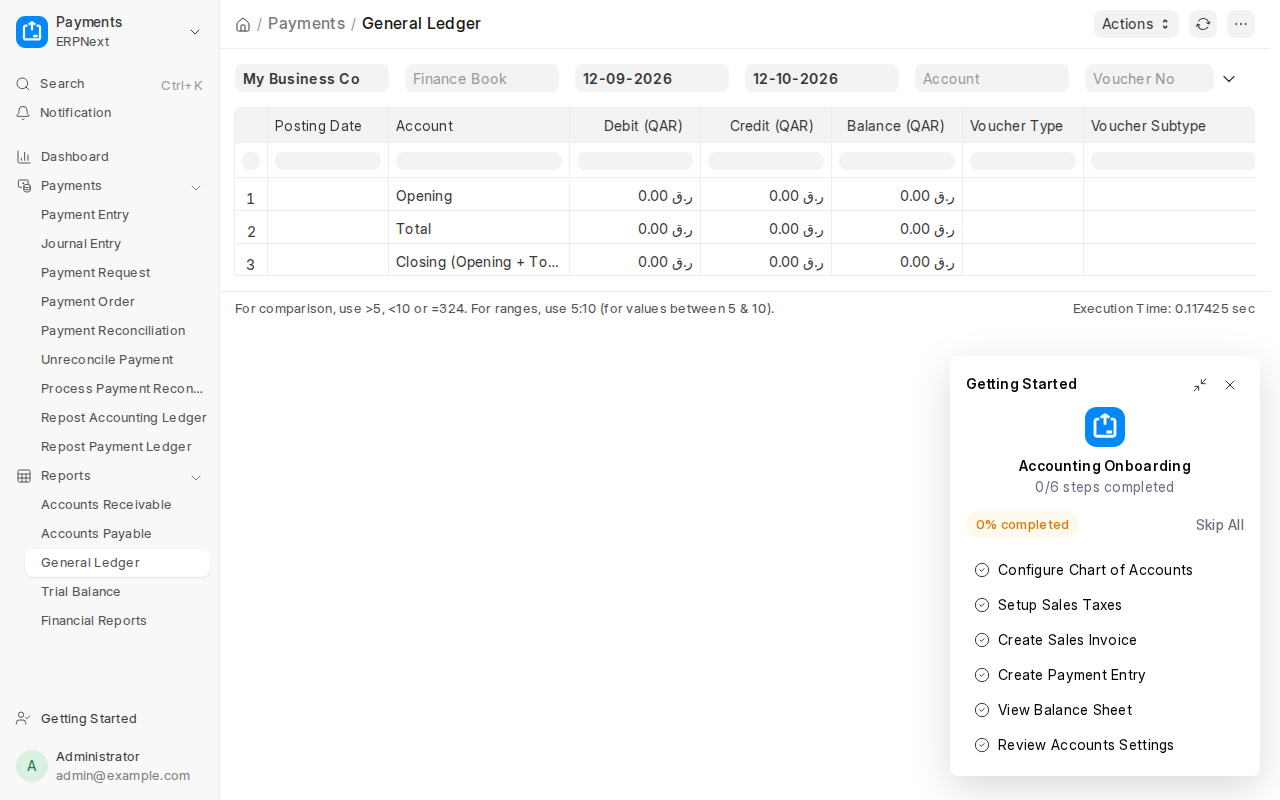Collapse the Reports sidebar section
Screen dimensions: 1280x800
click(196, 477)
